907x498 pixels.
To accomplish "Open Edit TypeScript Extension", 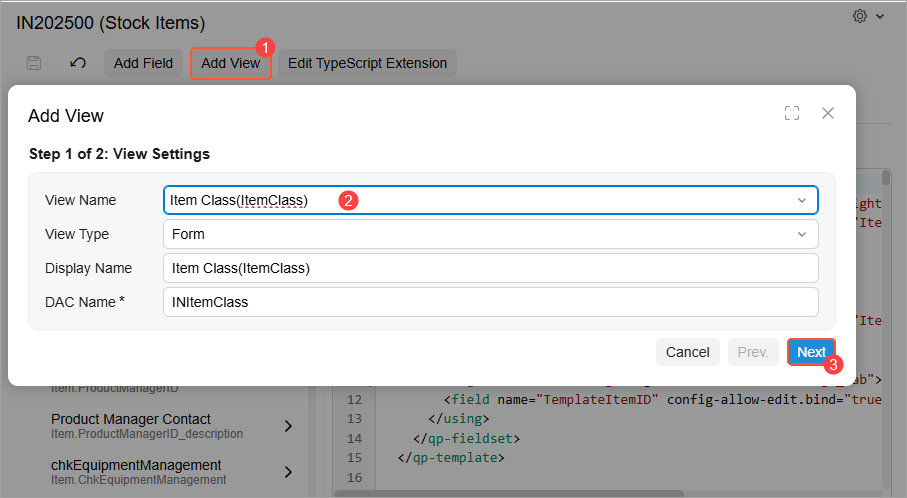I will (367, 63).
